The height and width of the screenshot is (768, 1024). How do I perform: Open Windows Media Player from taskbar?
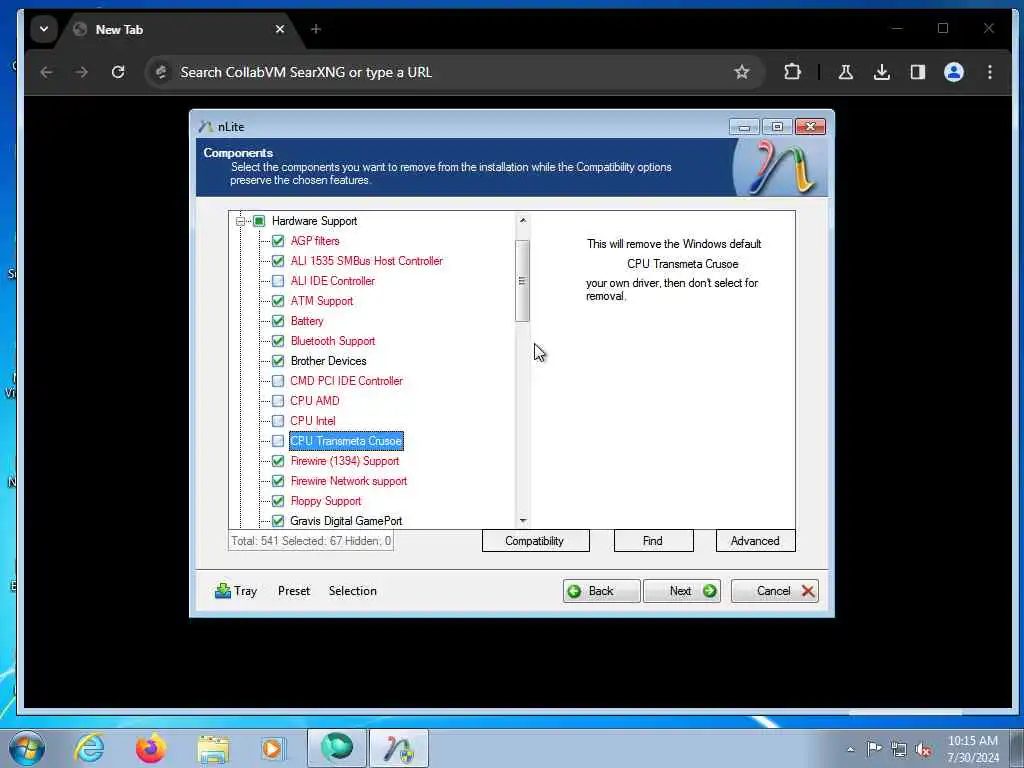click(x=273, y=748)
